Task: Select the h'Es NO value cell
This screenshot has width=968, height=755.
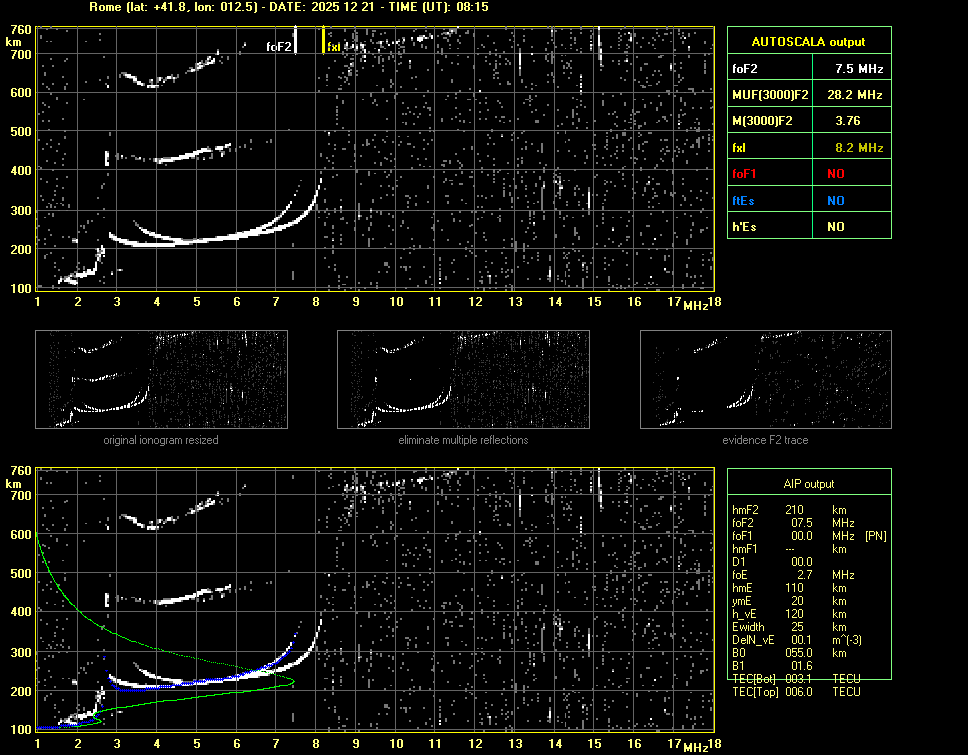Action: [x=835, y=227]
